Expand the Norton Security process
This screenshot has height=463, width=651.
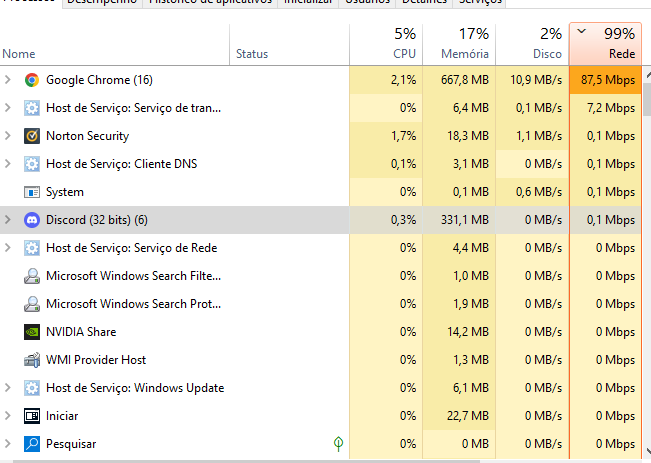click(7, 136)
